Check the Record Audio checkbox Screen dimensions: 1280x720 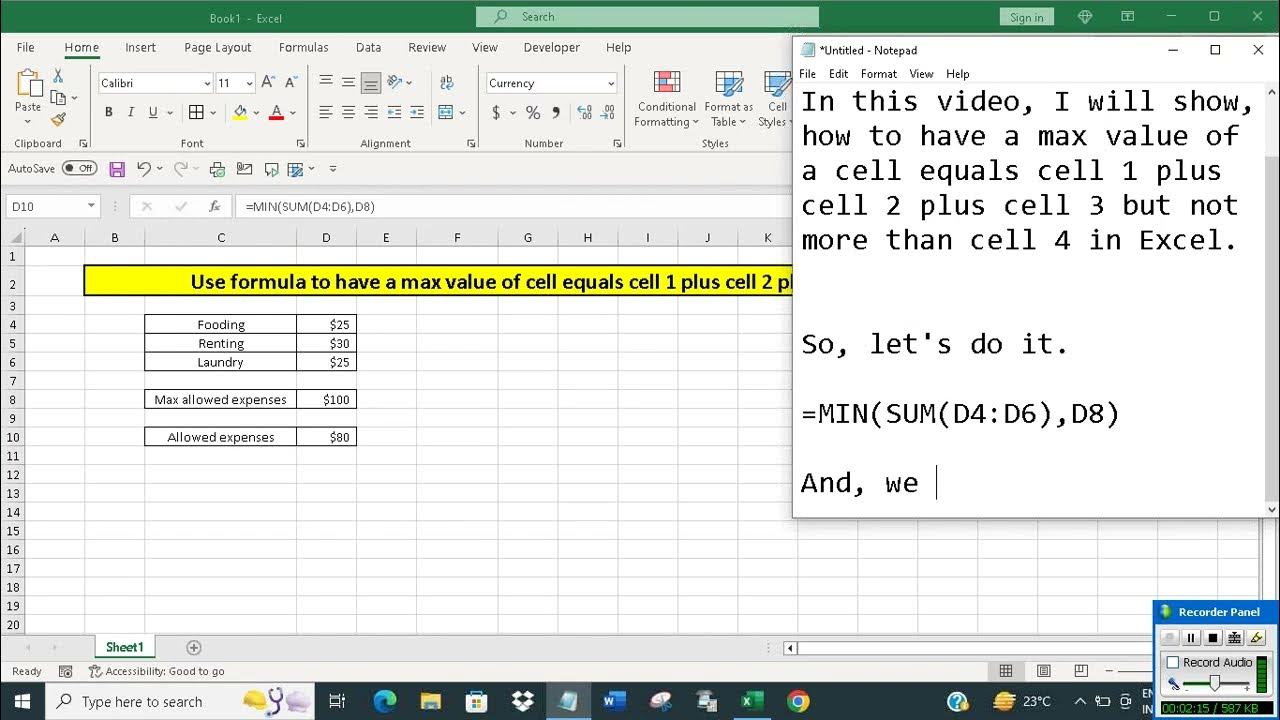pos(1173,662)
